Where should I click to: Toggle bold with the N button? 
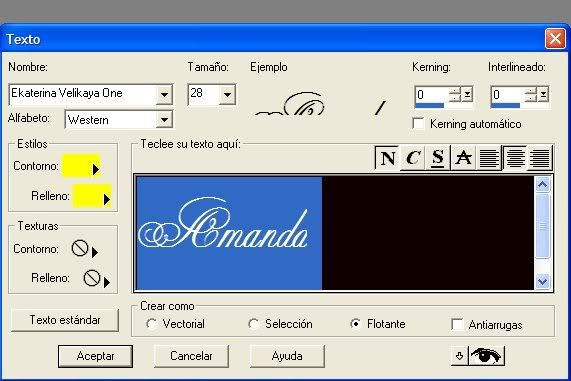[387, 158]
